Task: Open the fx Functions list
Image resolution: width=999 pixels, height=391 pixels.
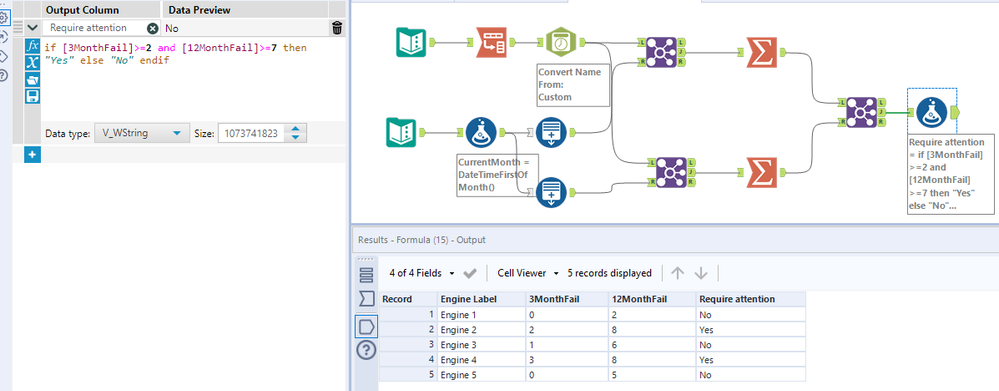Action: 32,46
